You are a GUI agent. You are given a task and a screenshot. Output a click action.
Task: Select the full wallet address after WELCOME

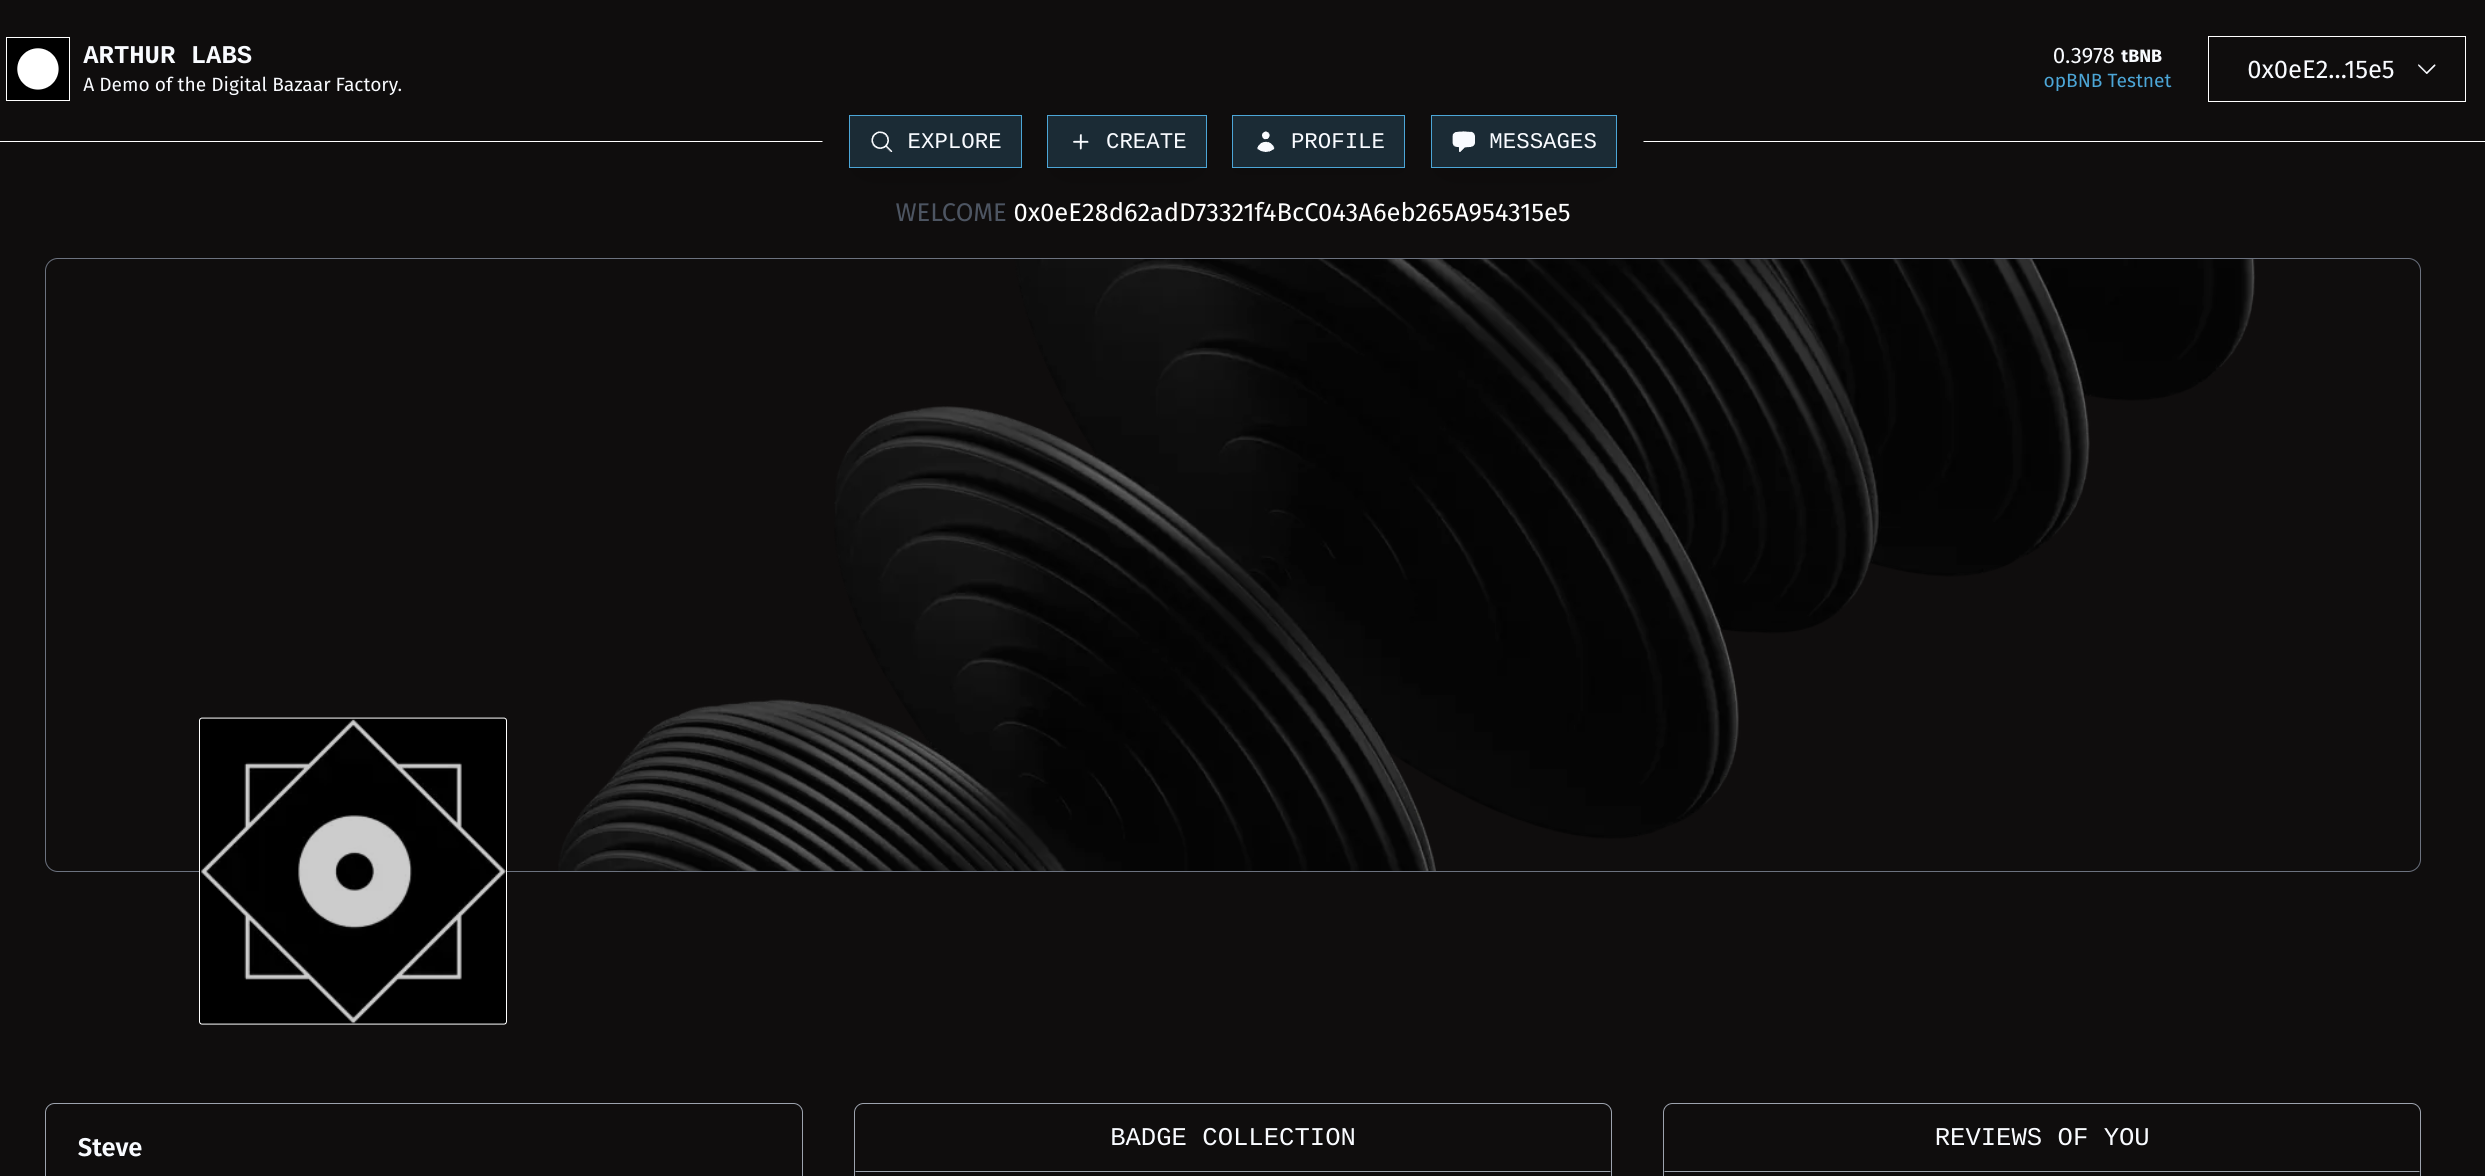[1291, 213]
